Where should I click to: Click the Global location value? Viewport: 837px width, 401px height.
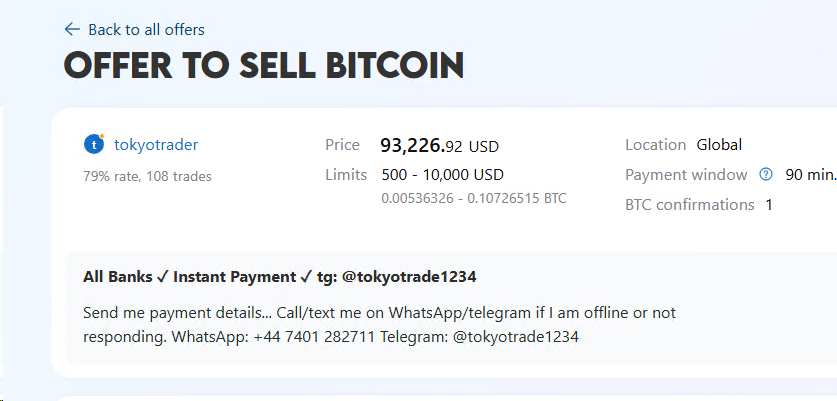coord(719,145)
